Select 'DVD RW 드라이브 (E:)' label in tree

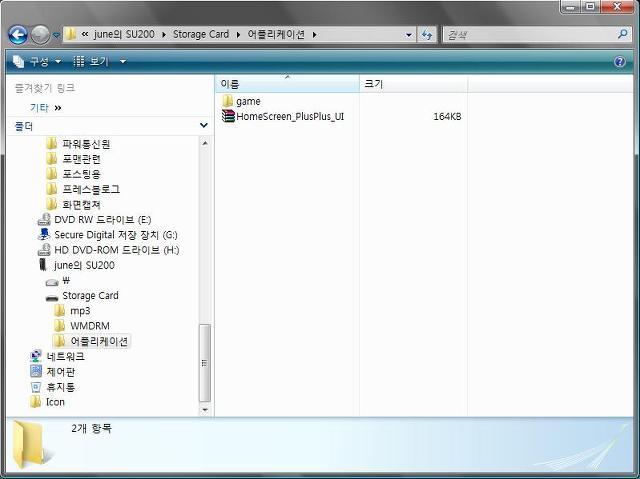[x=103, y=220]
